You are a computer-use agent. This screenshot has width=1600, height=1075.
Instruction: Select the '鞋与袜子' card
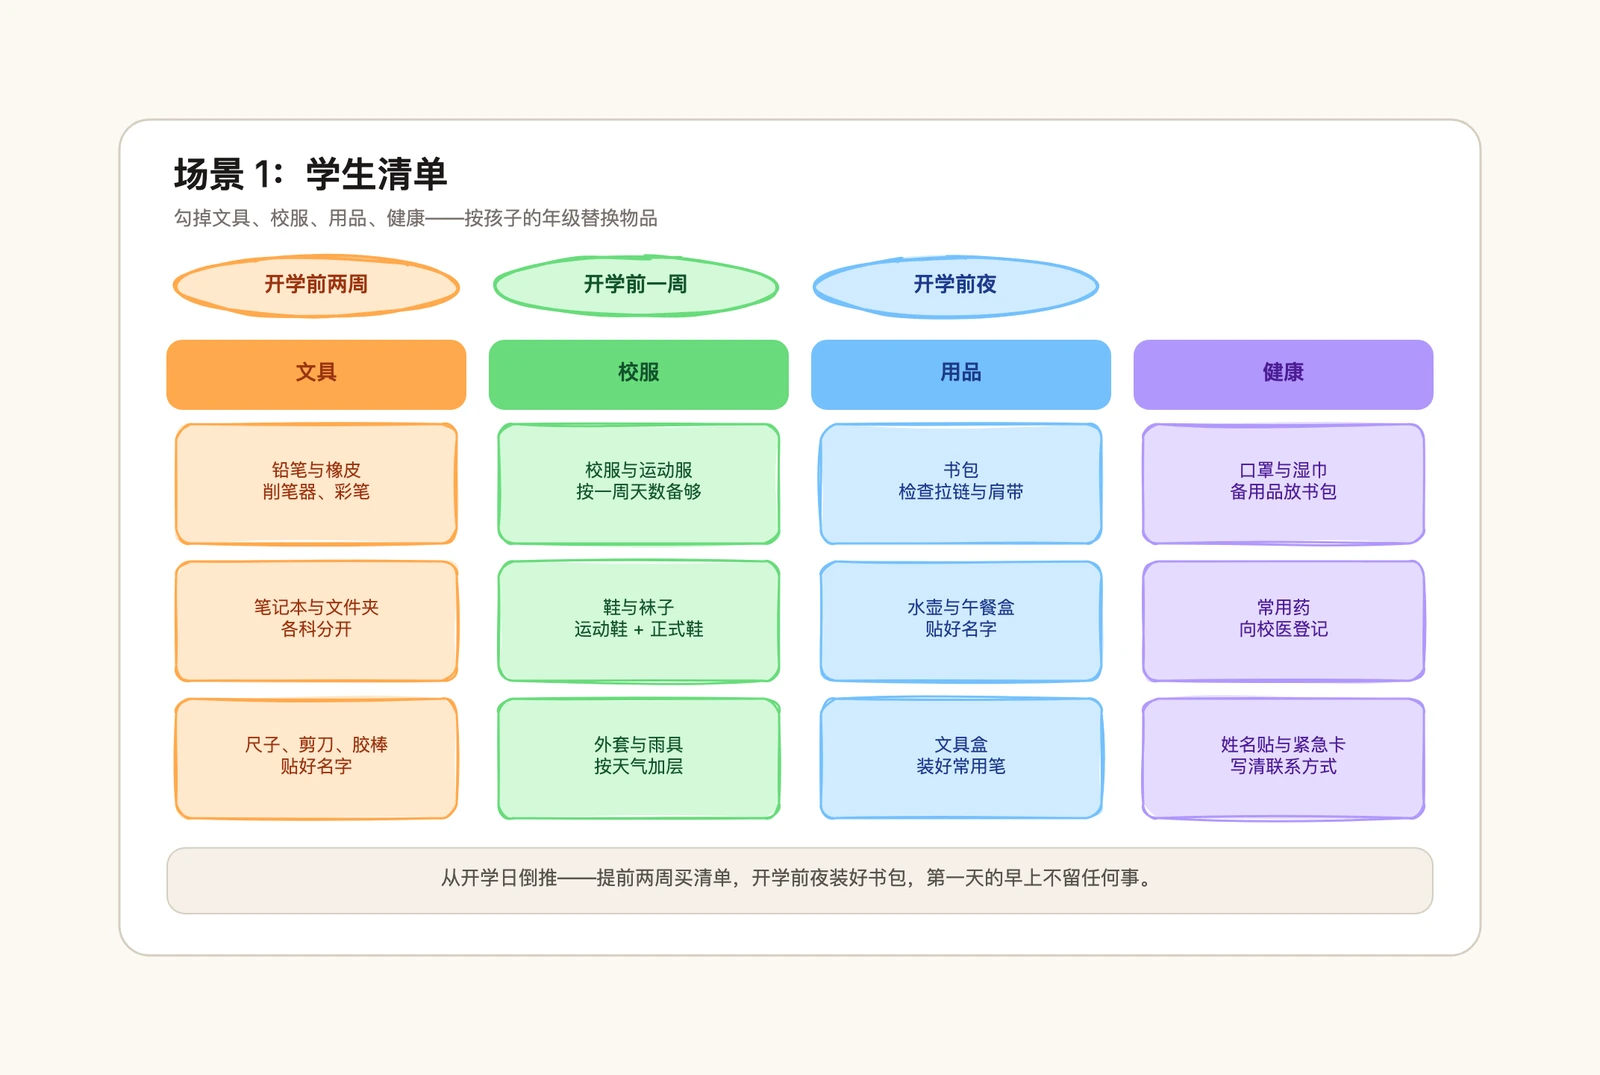[x=639, y=620]
